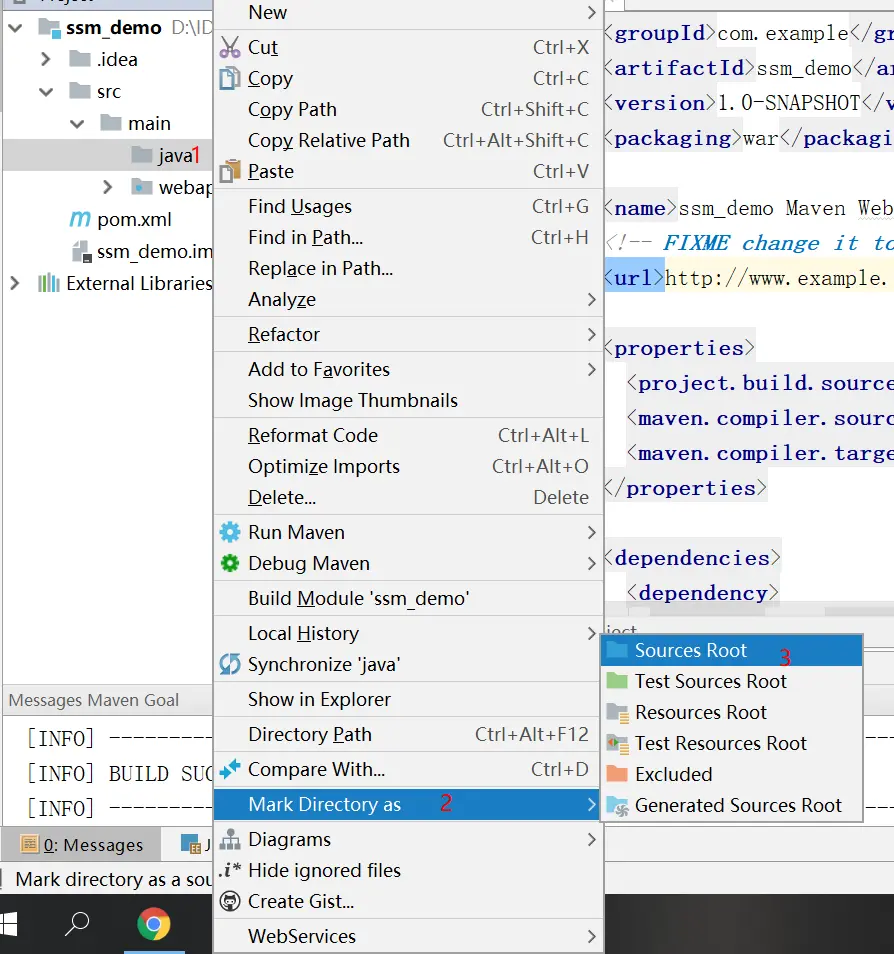Click the groupId com.example line
894x954 pixels.
[749, 33]
